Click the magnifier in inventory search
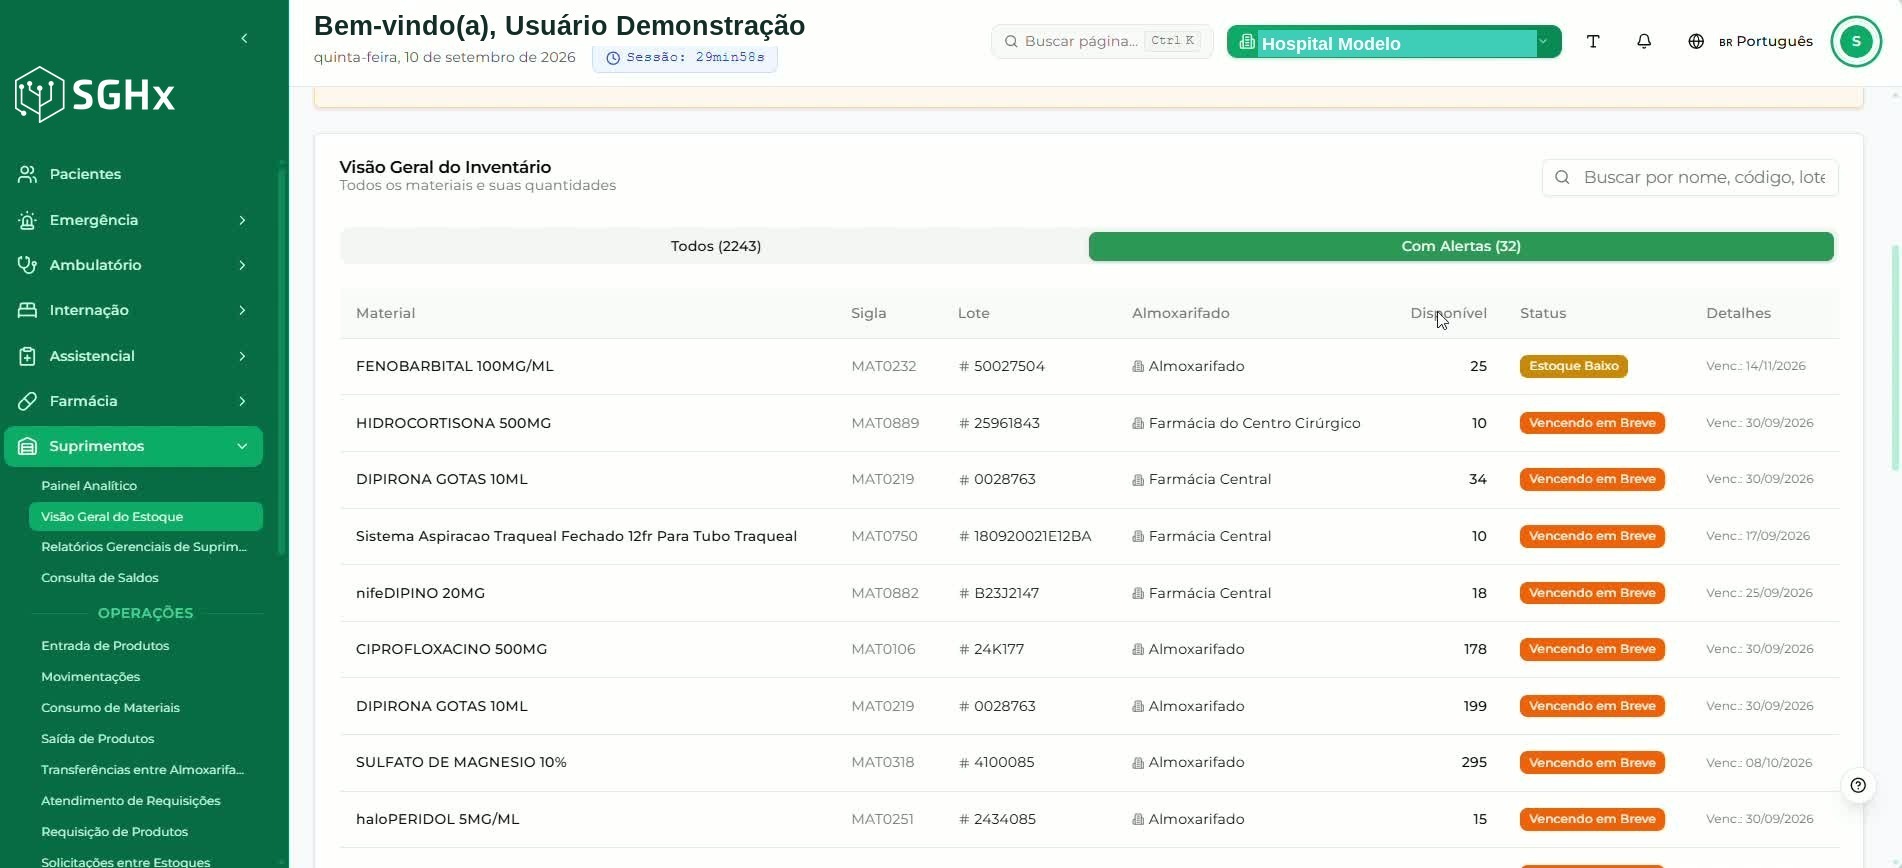 [x=1562, y=177]
